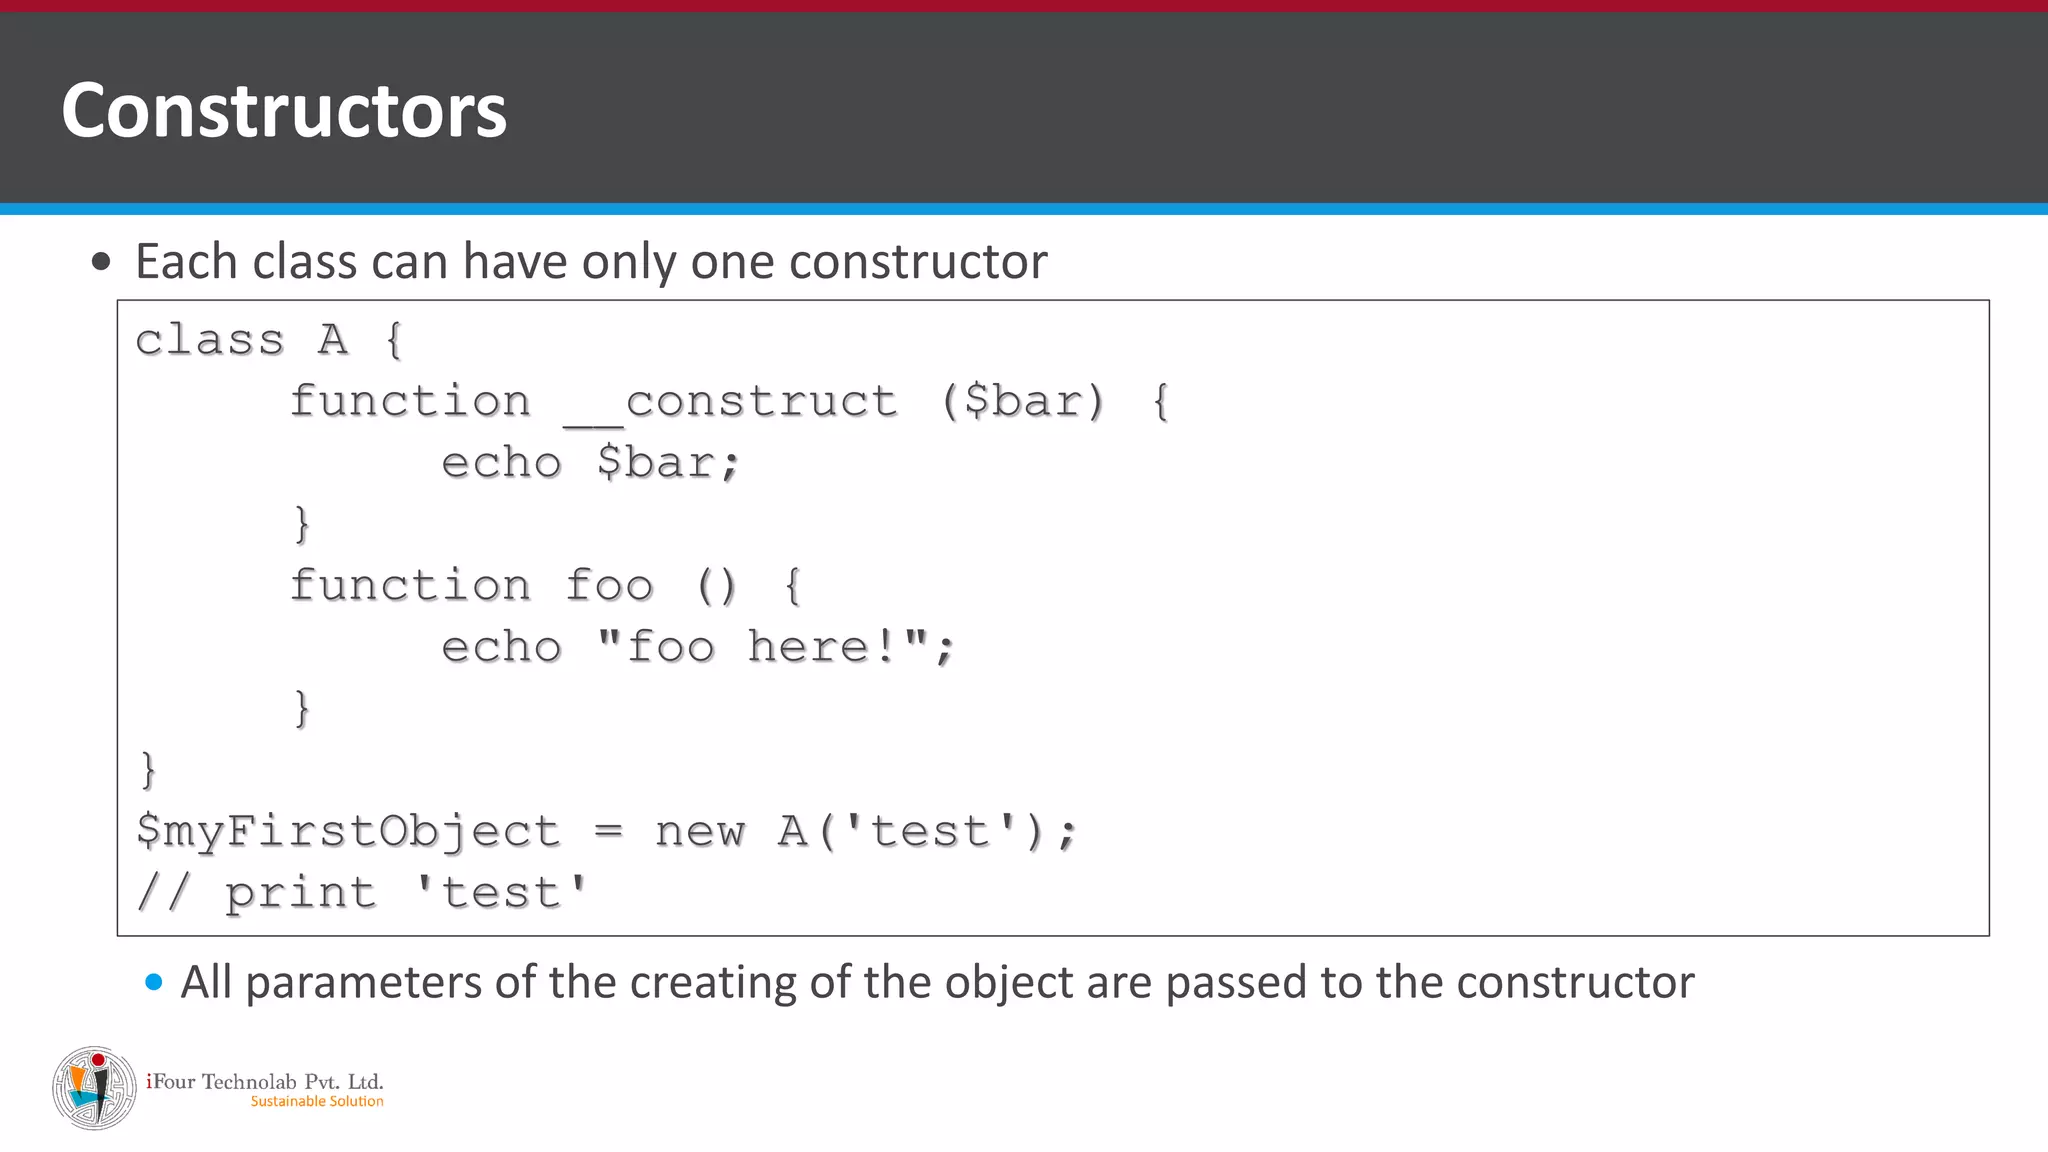Viewport: 2048px width, 1152px height.
Task: Click the 'class A {' code line
Action: coord(269,340)
